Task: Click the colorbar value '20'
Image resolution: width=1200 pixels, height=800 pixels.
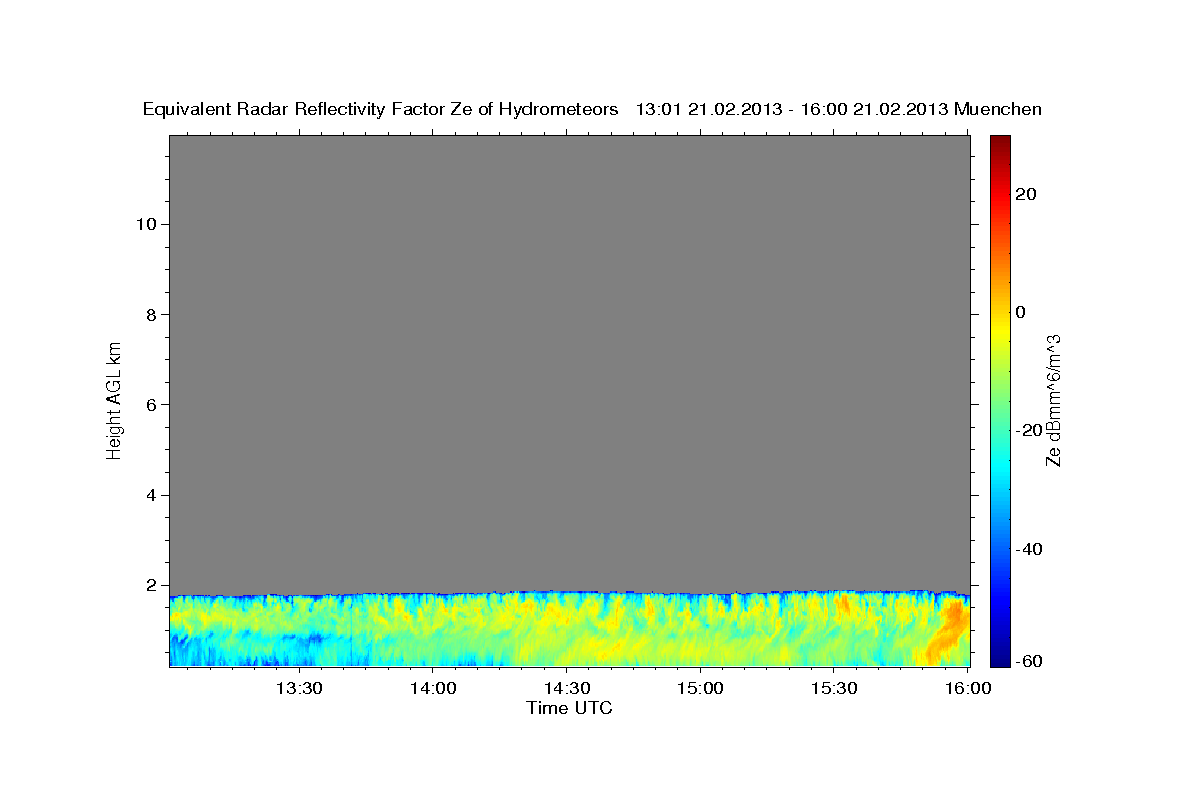Action: pyautogui.click(x=1025, y=194)
